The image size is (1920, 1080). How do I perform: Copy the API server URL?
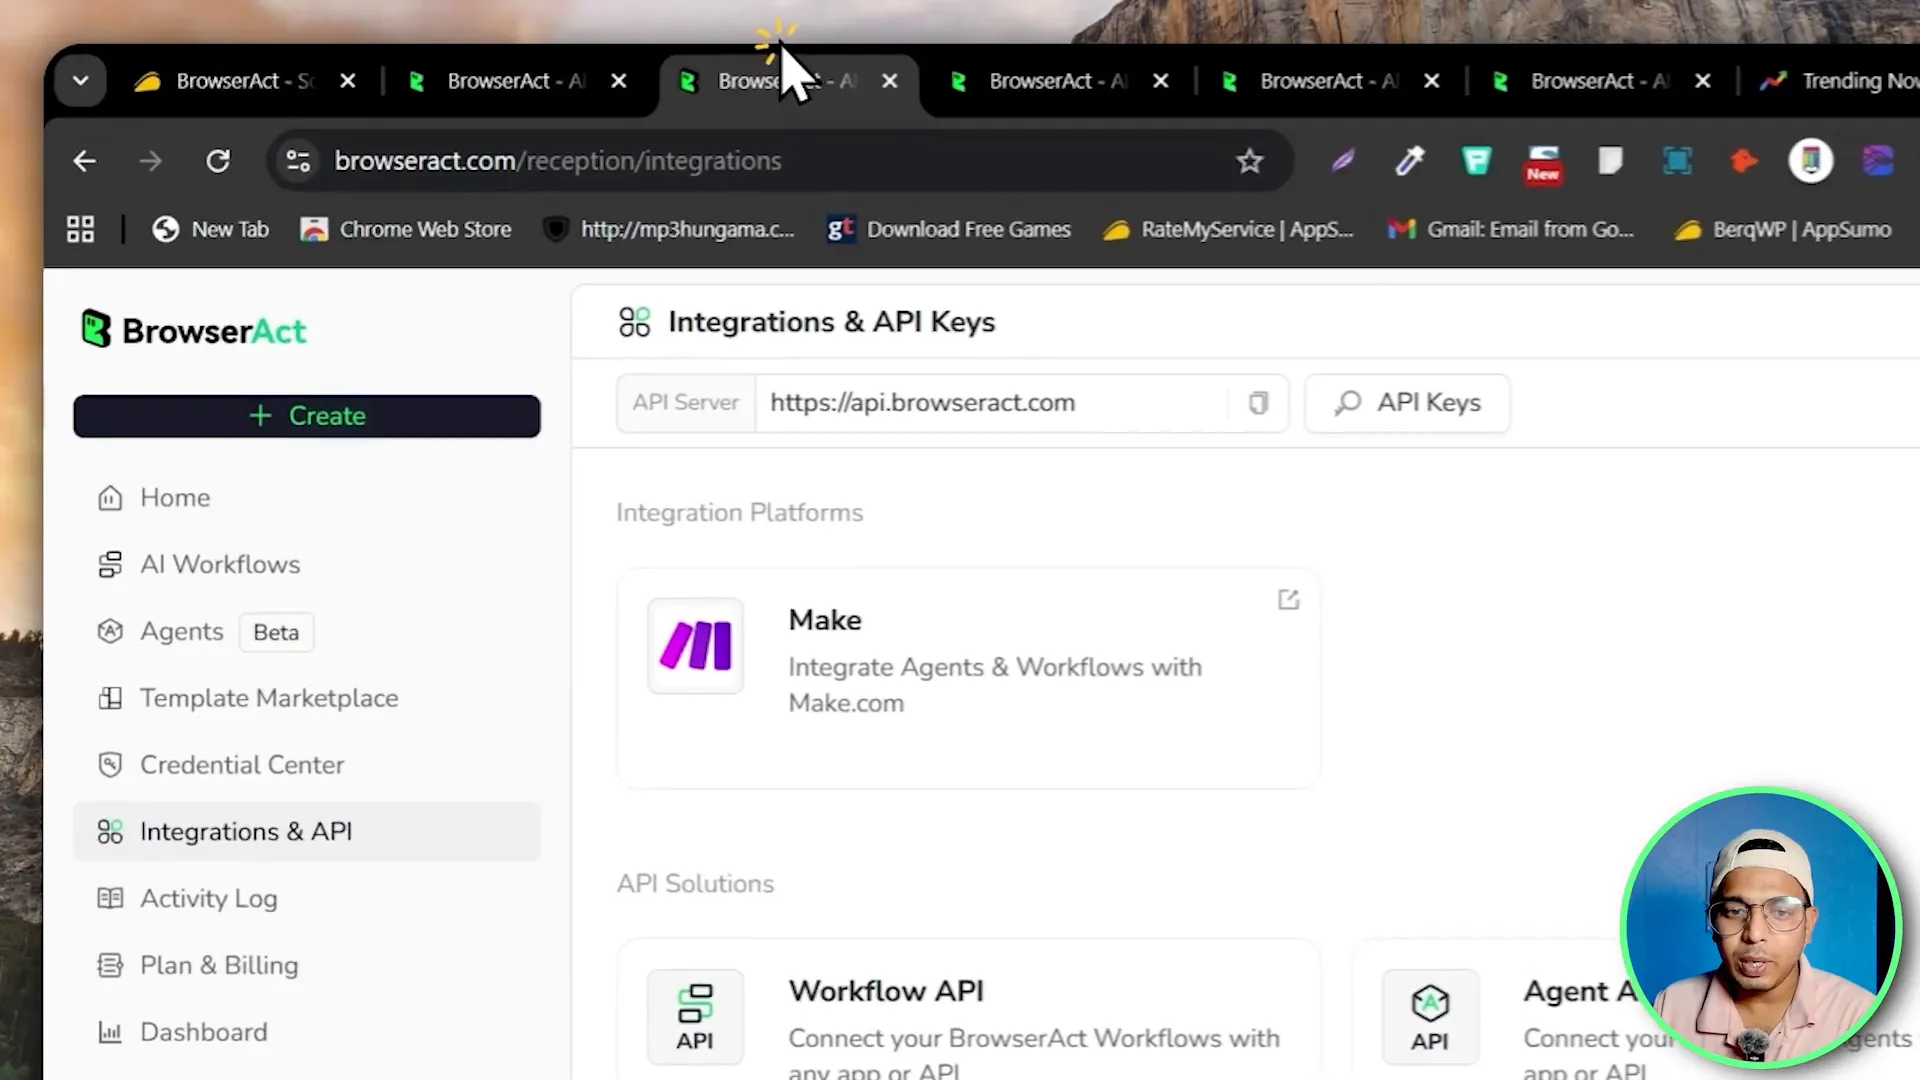click(x=1257, y=403)
